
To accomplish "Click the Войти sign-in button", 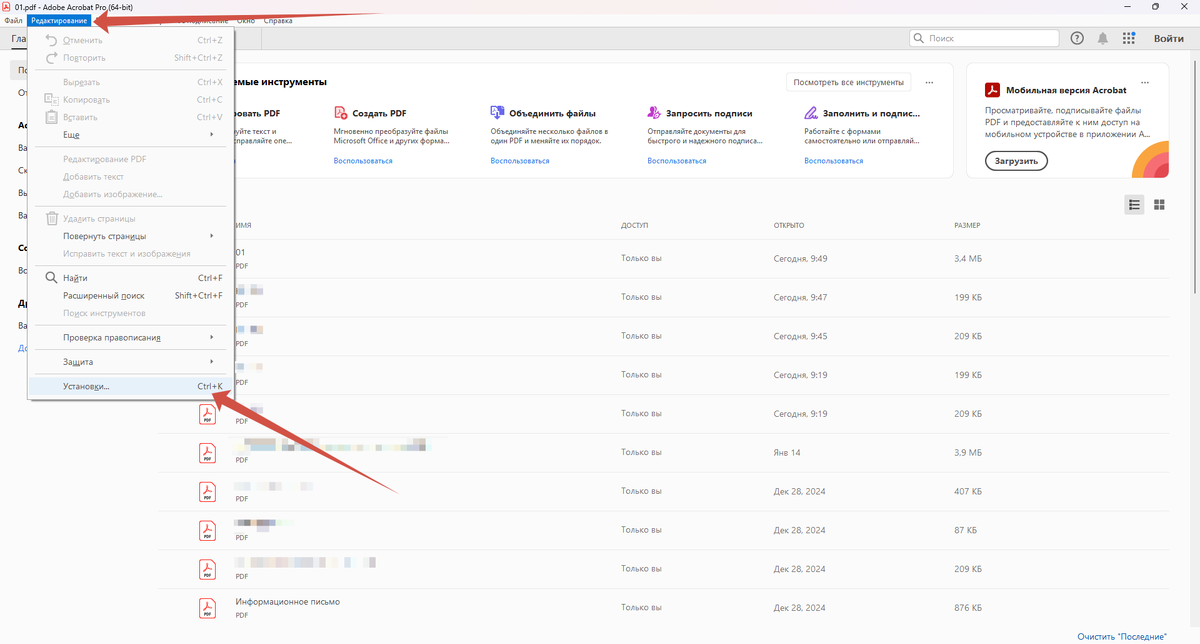I will pyautogui.click(x=1169, y=38).
